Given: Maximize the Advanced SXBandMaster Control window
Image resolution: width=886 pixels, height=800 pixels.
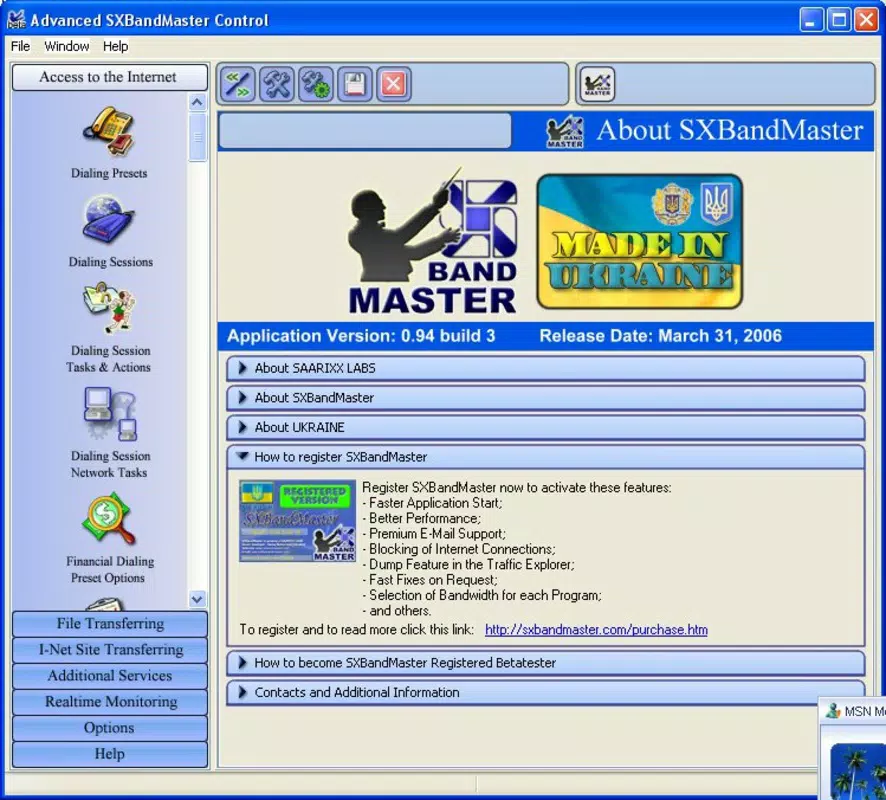Looking at the screenshot, I should pos(839,20).
